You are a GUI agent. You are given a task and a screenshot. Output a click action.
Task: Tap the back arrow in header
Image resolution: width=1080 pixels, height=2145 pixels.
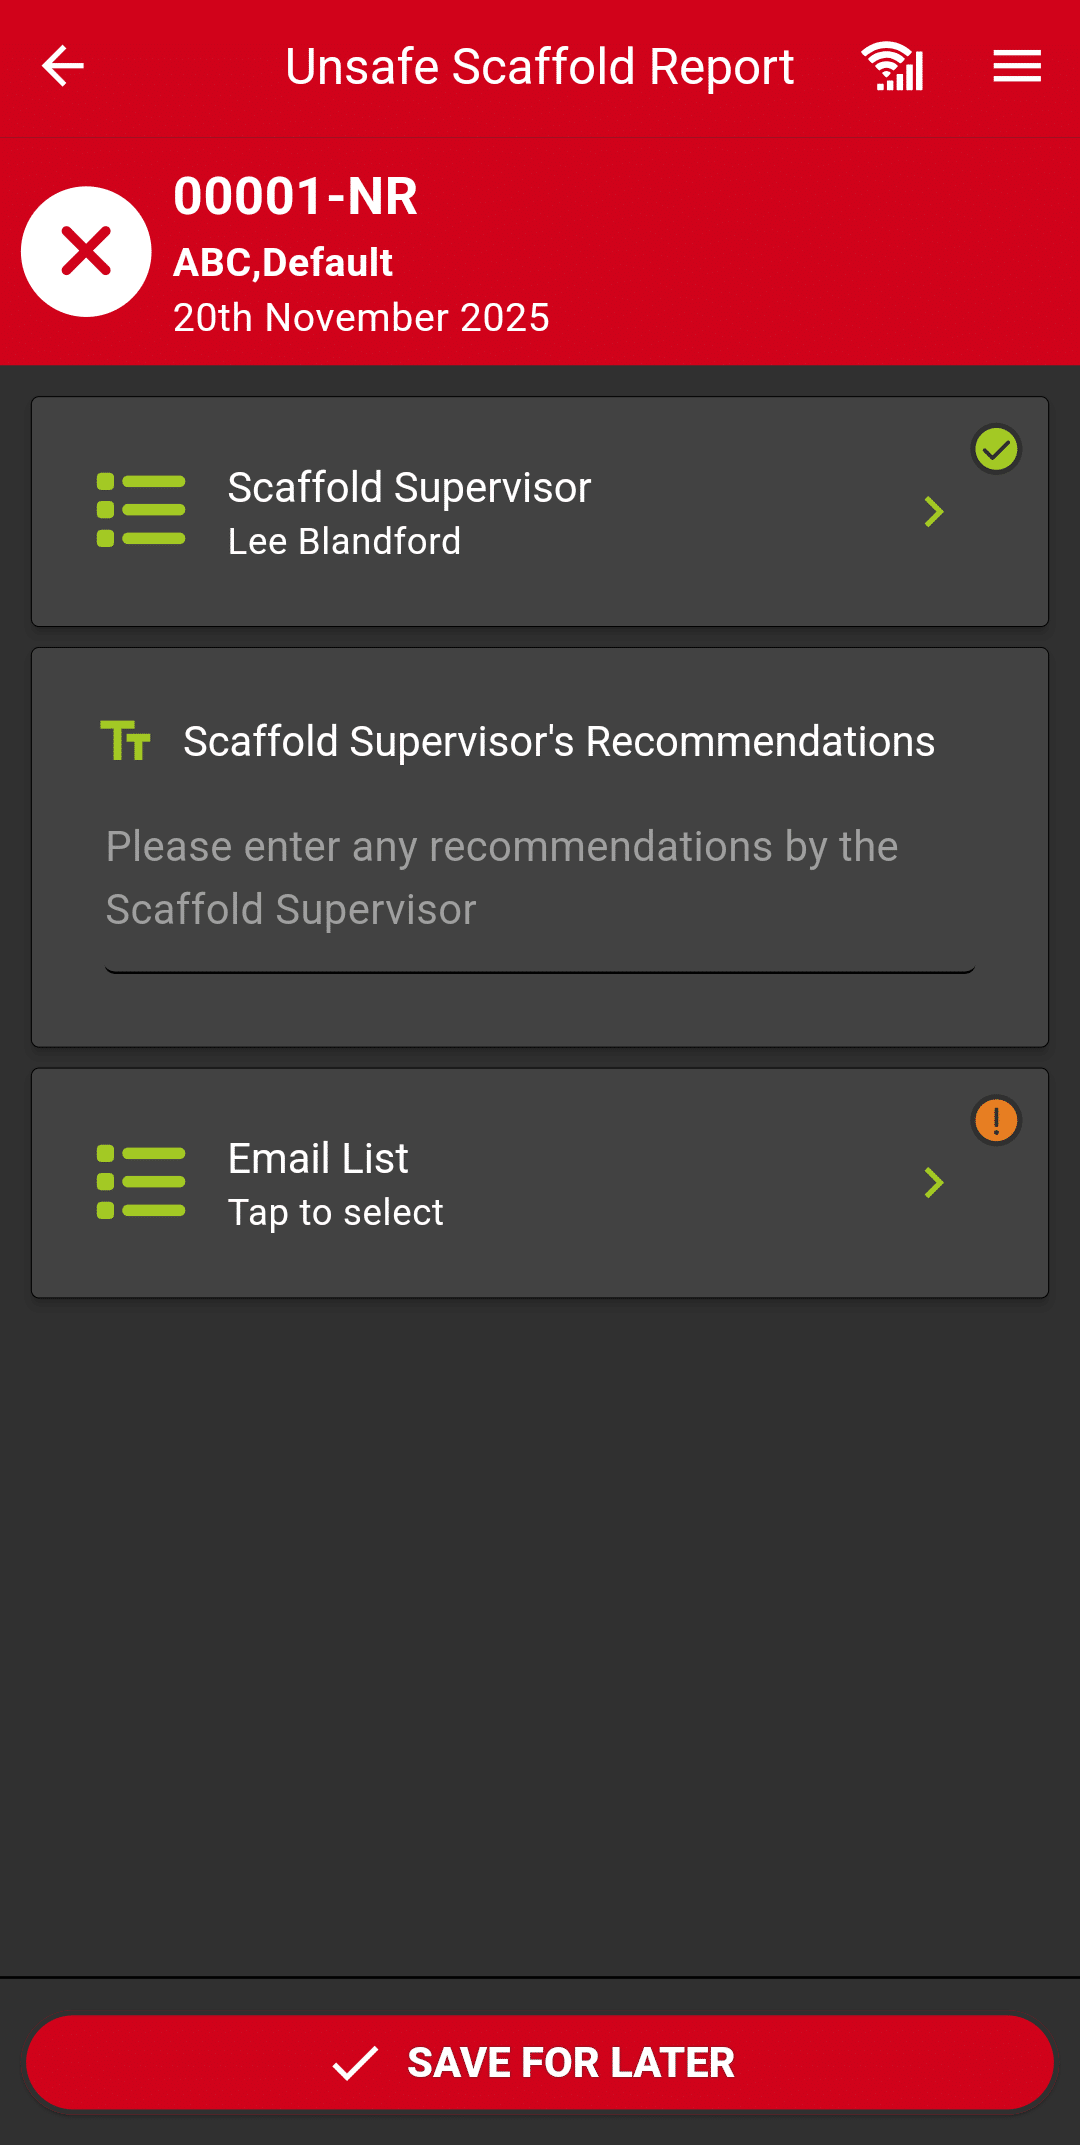pos(63,67)
